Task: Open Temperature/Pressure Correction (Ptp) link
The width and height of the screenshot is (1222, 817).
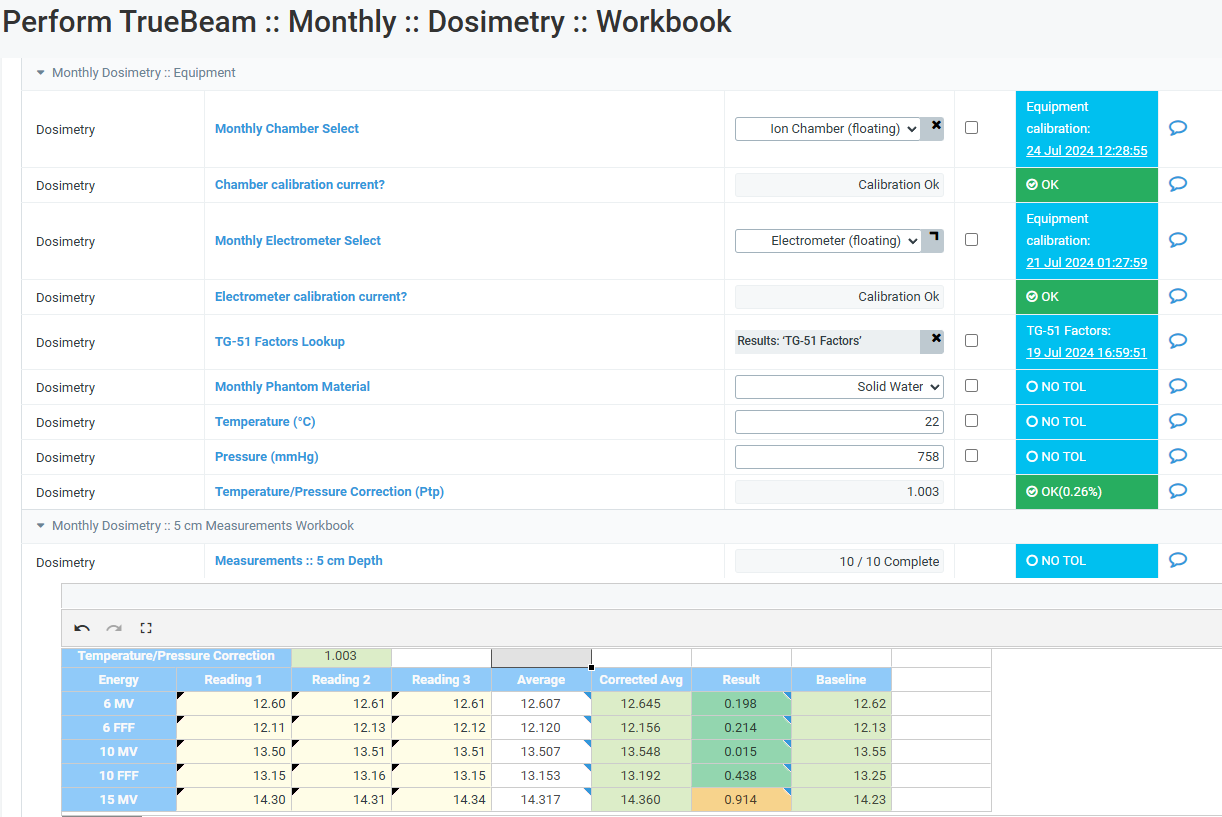Action: point(329,491)
